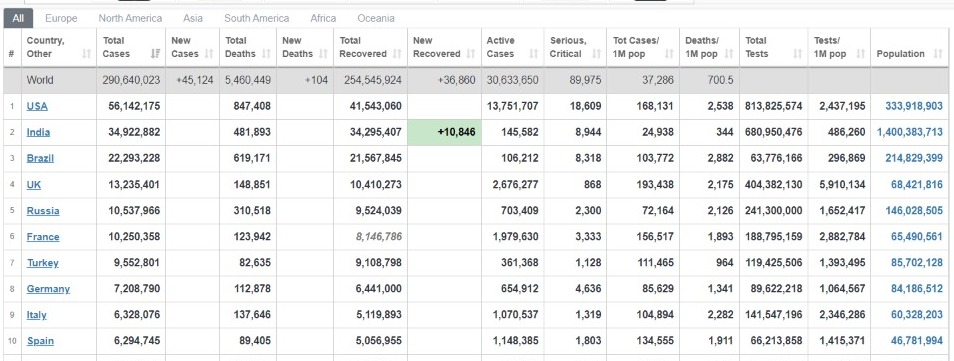Sort by Total Cases column arrow icon
This screenshot has height=361, width=954.
pos(155,54)
